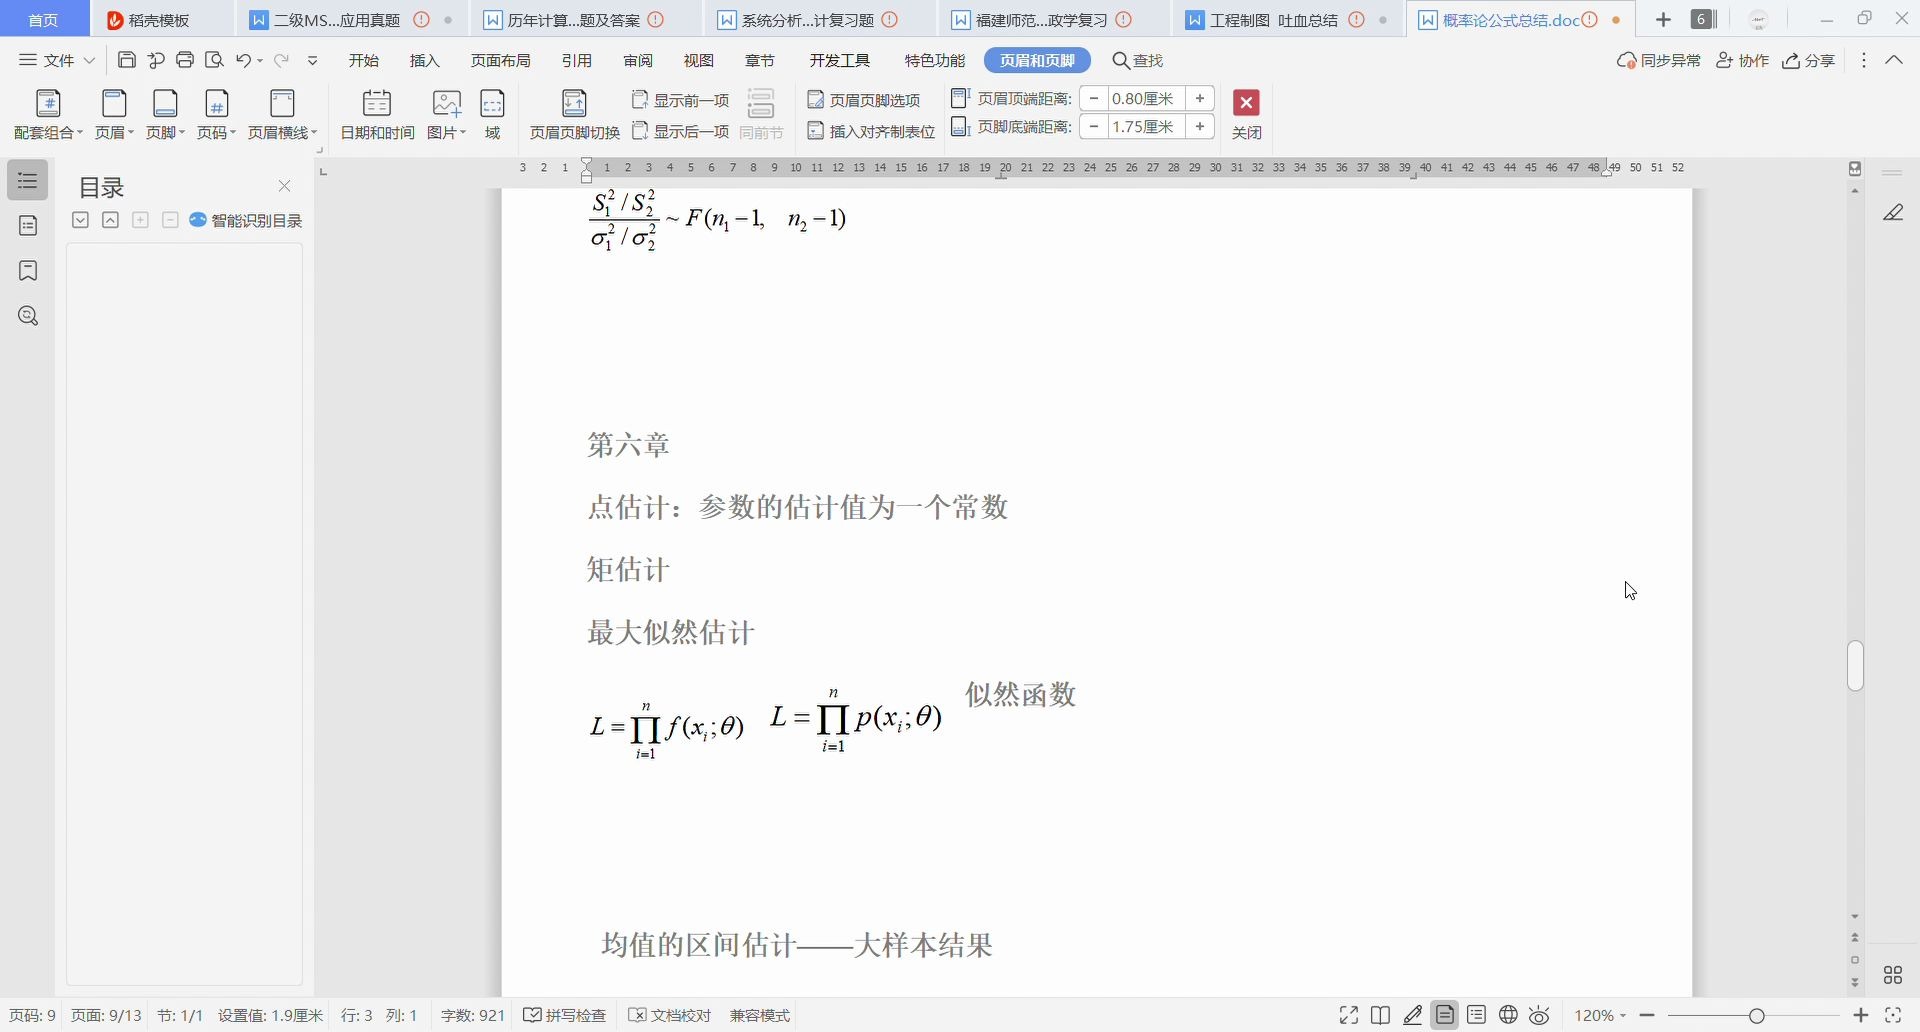1920x1032 pixels.
Task: Open Print Preview icon
Action: click(214, 60)
